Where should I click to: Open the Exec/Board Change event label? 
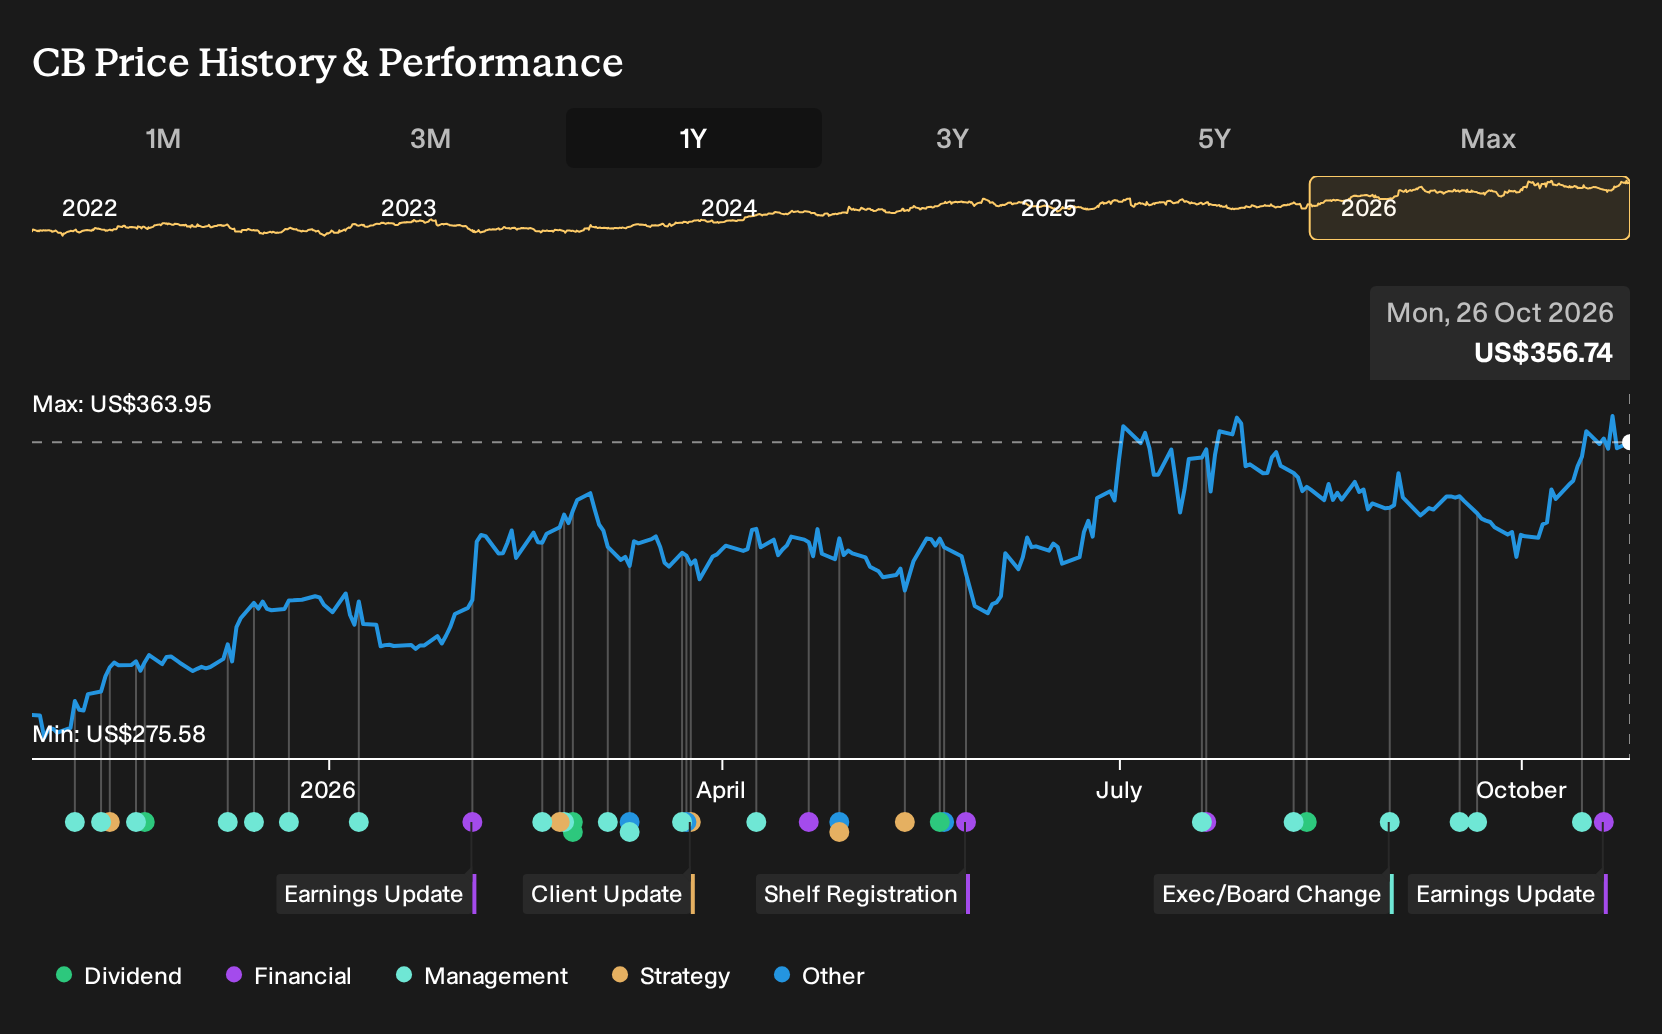(x=1273, y=894)
